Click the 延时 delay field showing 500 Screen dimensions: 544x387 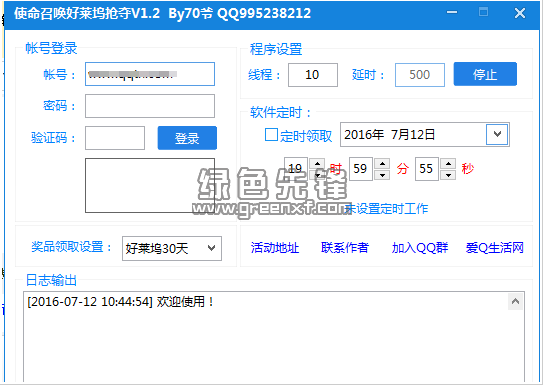pyautogui.click(x=420, y=75)
